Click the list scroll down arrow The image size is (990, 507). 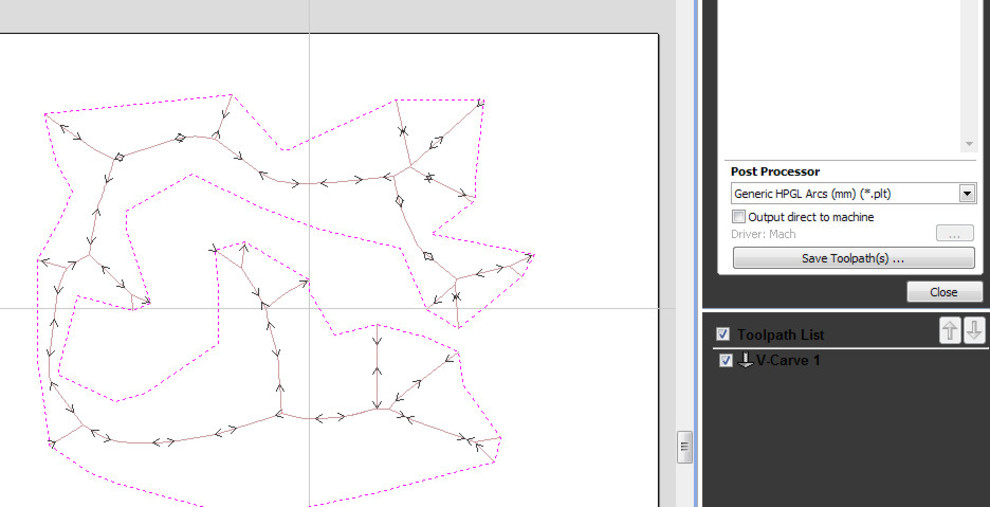point(969,145)
